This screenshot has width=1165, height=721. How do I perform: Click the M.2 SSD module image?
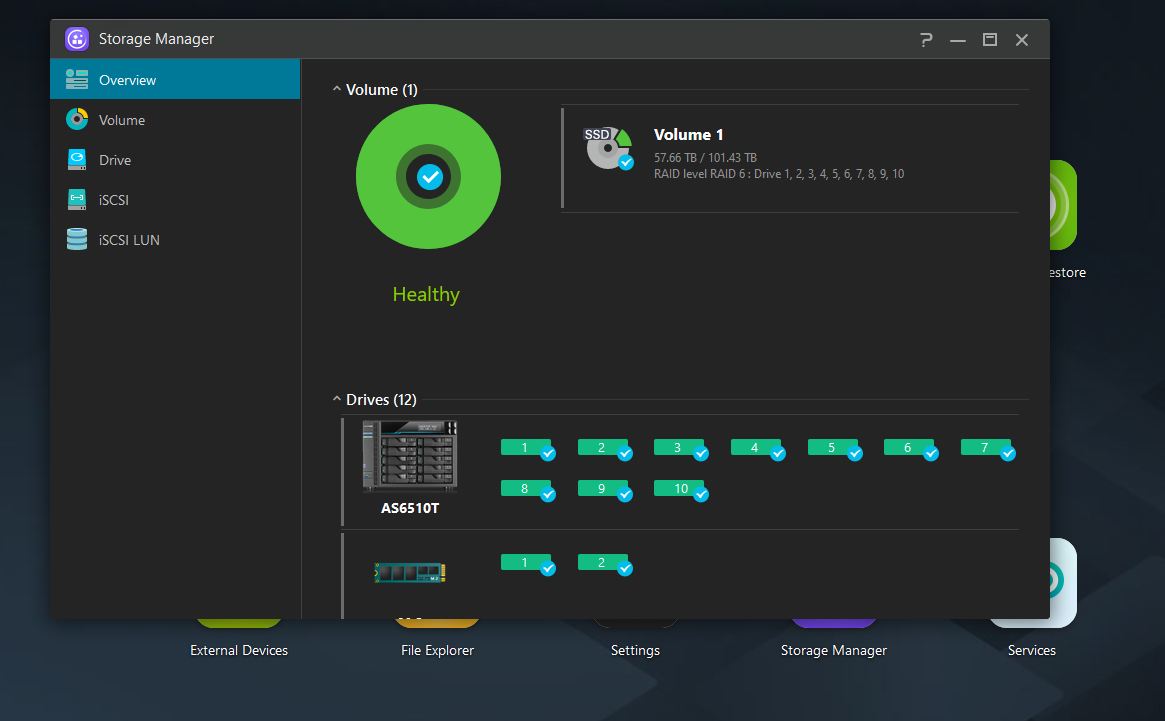coord(410,572)
